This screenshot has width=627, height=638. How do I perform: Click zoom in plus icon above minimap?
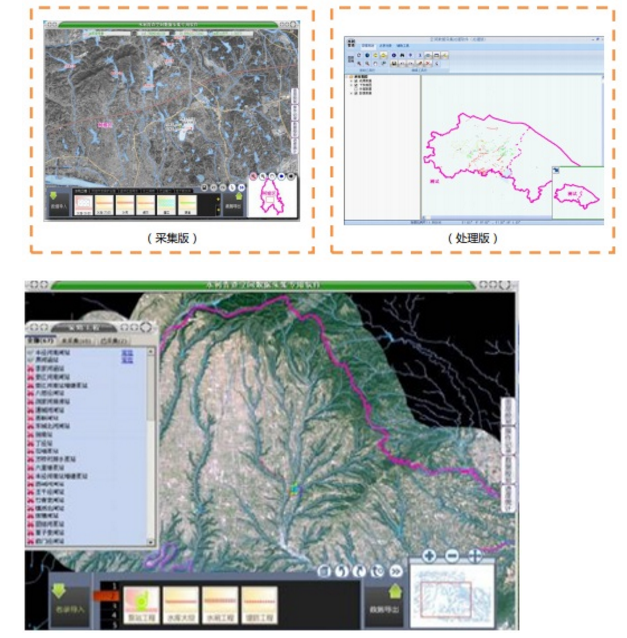point(429,554)
